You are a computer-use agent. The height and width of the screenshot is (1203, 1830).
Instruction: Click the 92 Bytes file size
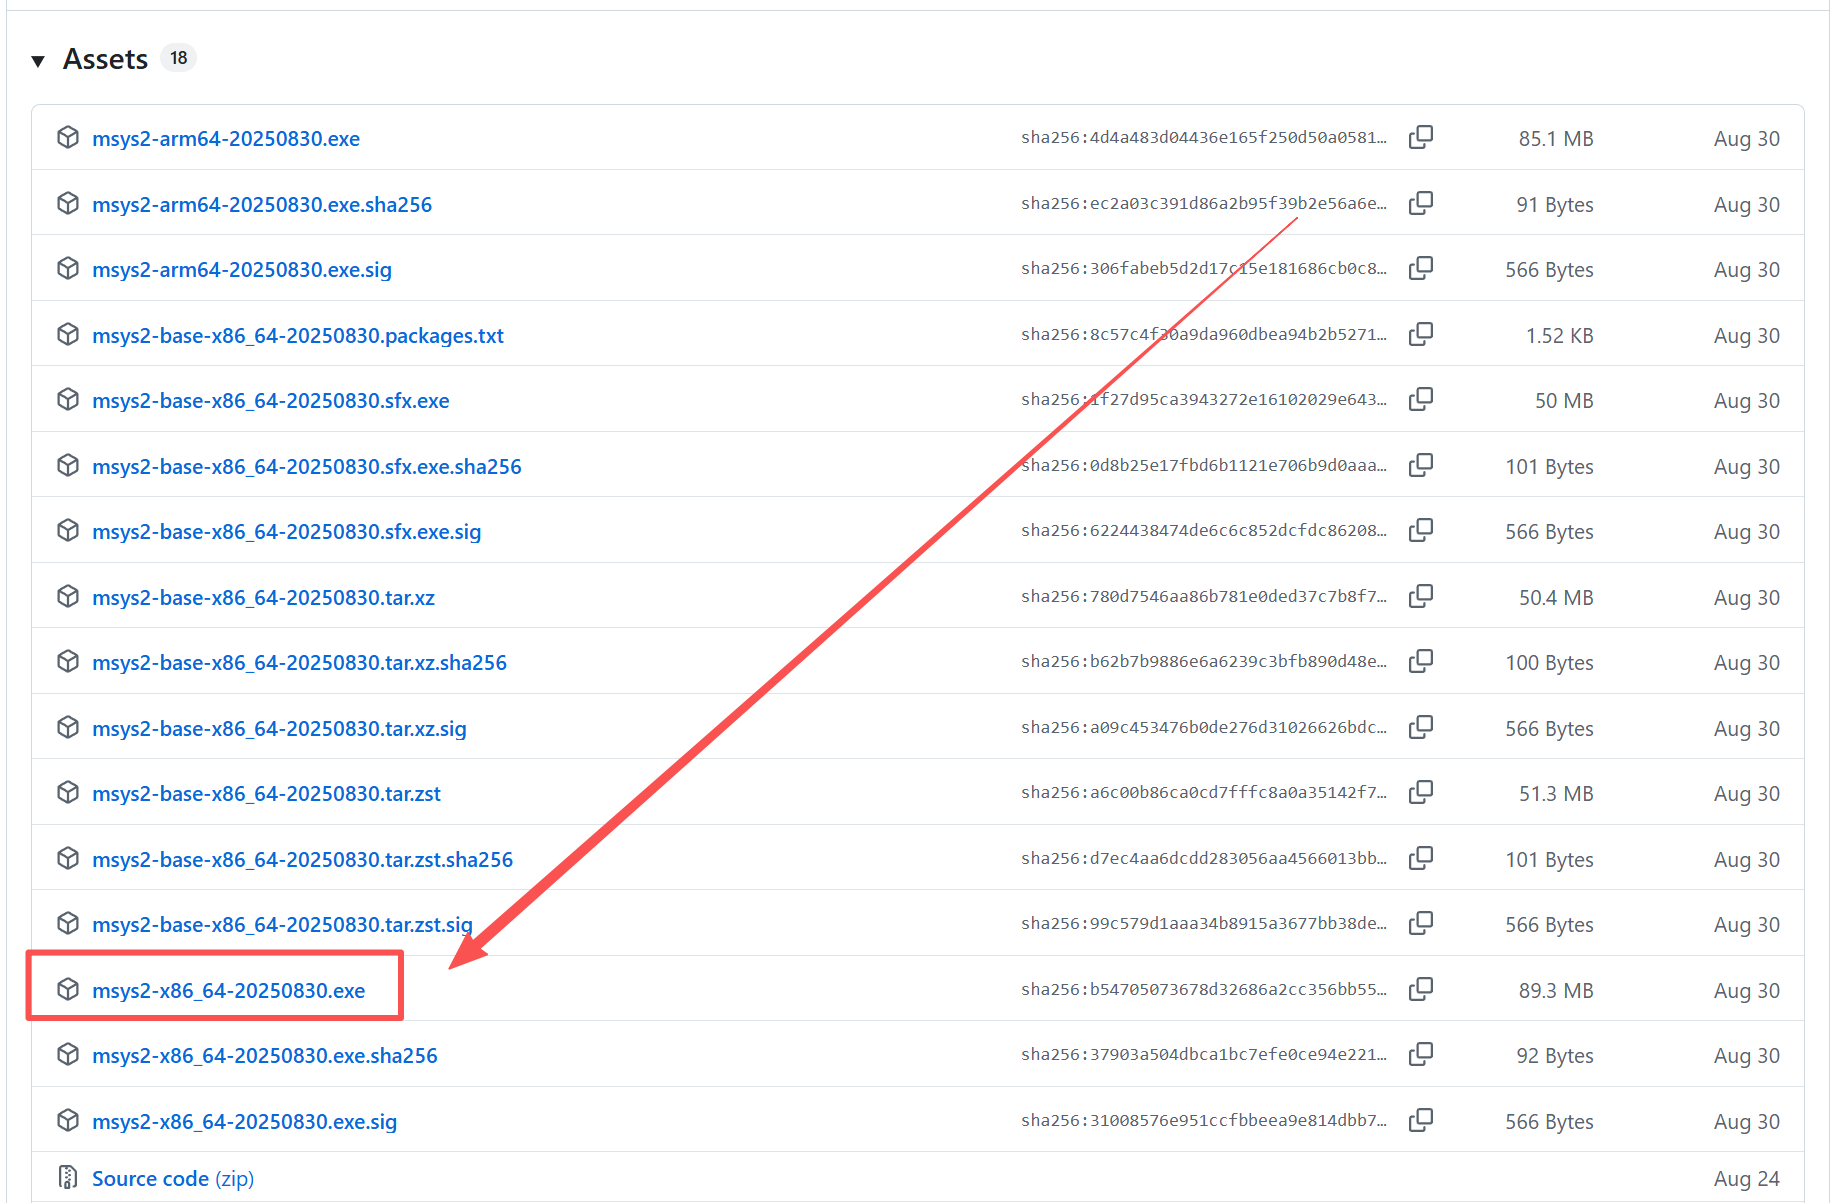pyautogui.click(x=1555, y=1056)
